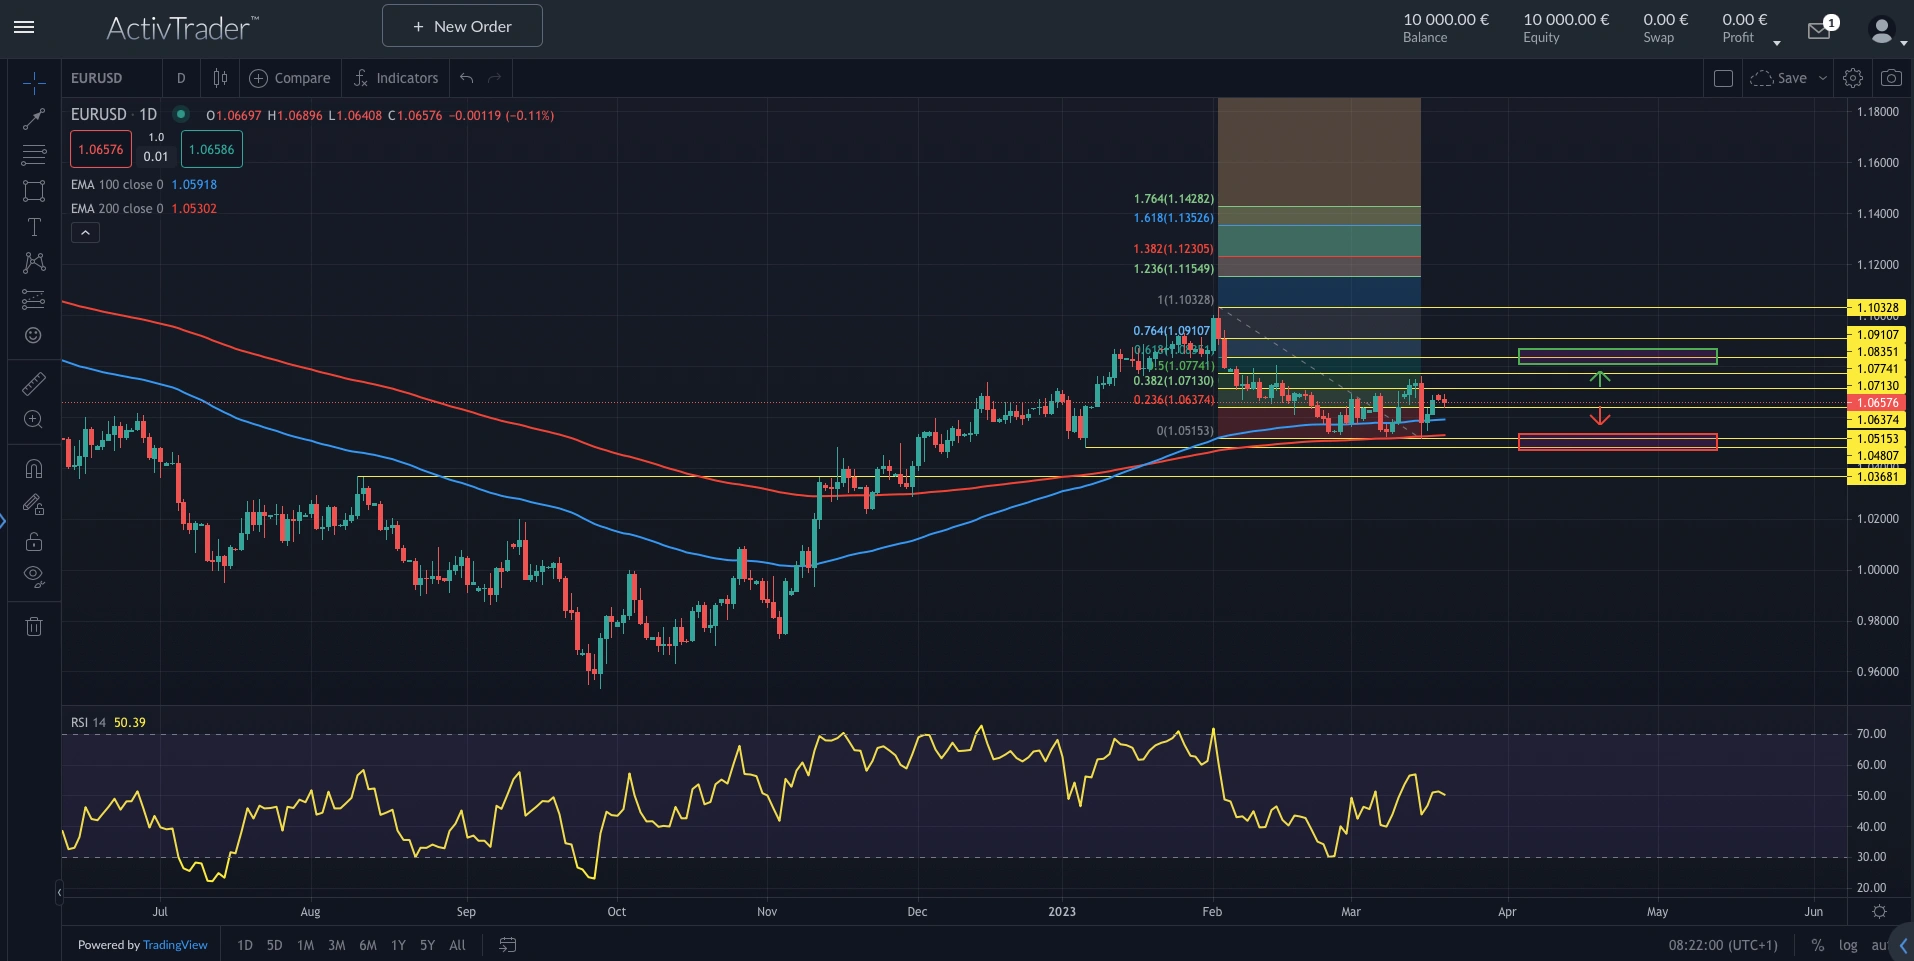Select the XABCD pattern tool

point(33,263)
